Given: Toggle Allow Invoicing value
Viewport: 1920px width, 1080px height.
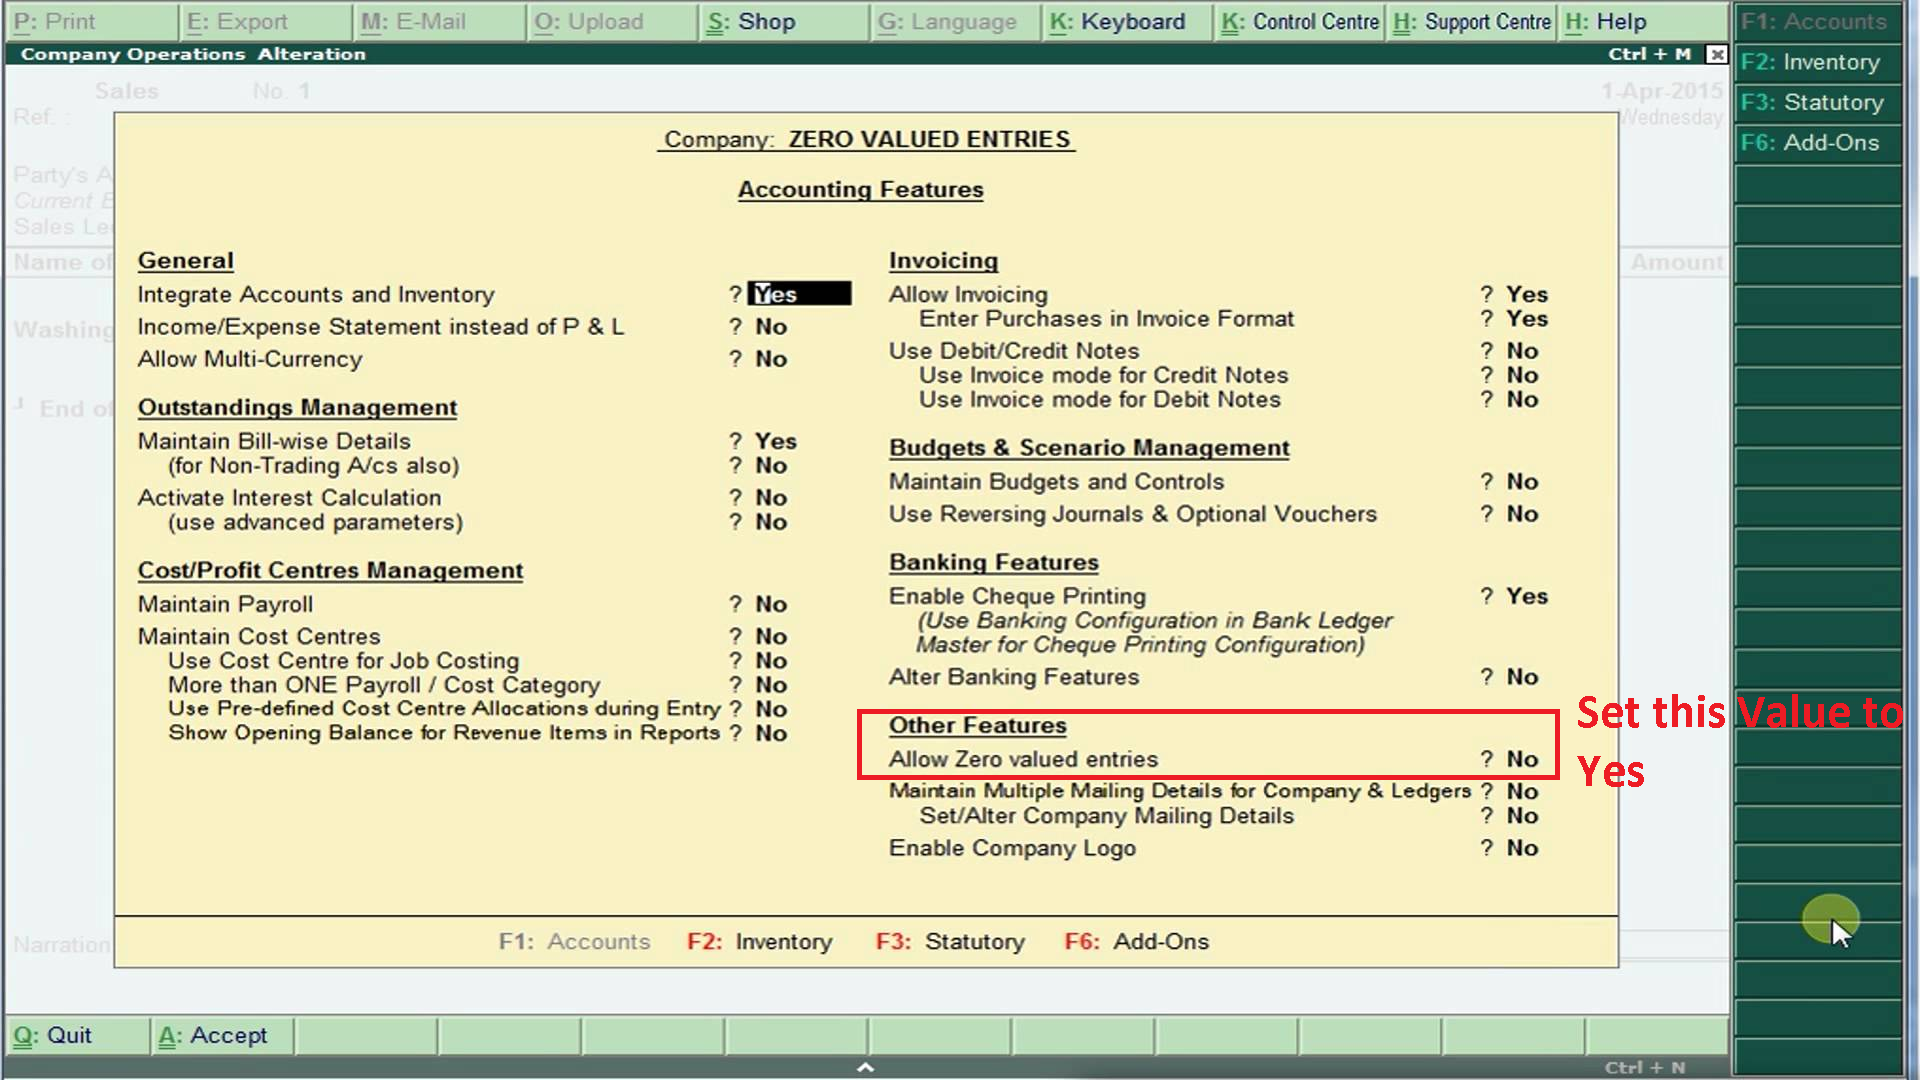Looking at the screenshot, I should (x=1527, y=294).
